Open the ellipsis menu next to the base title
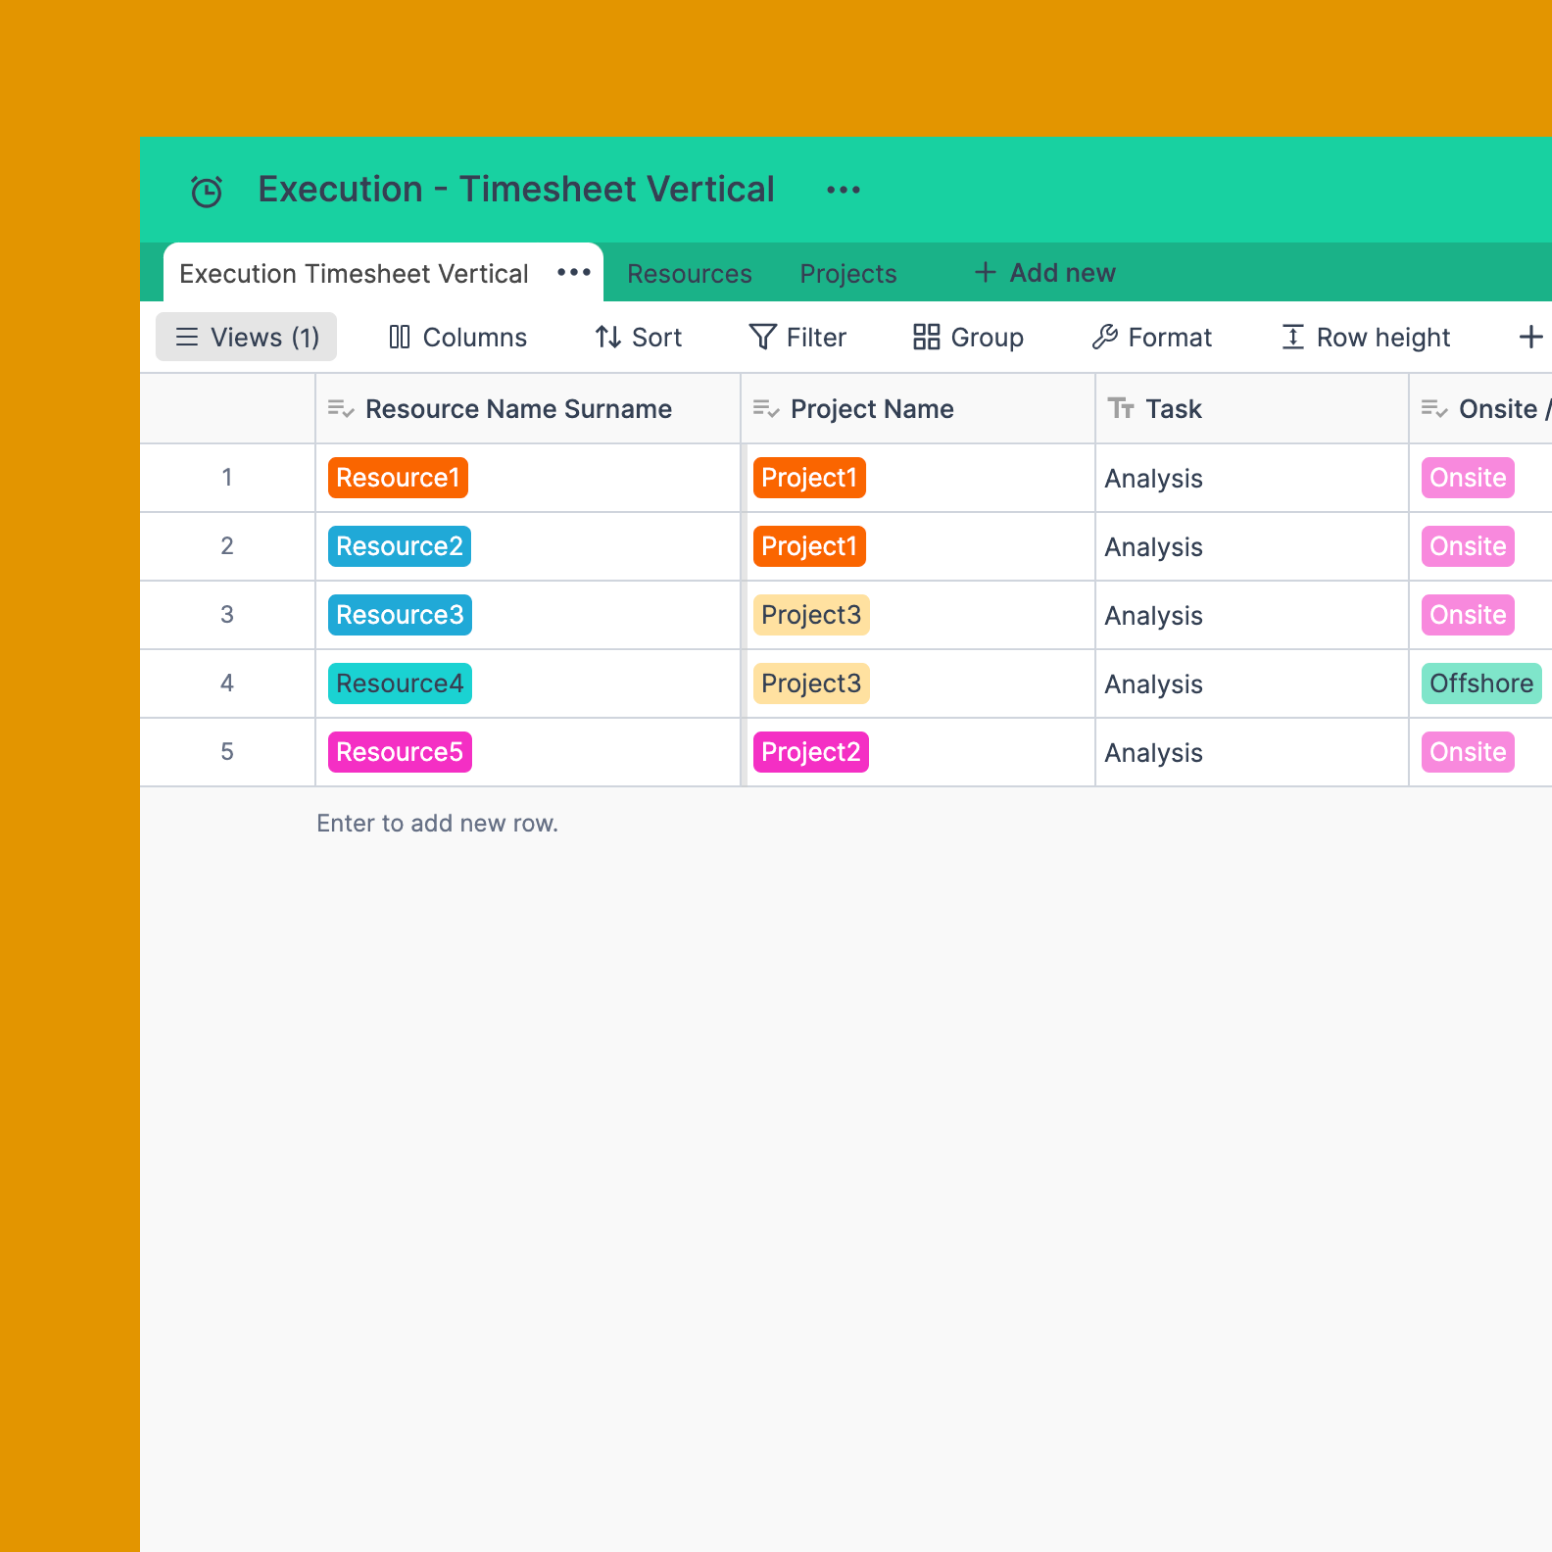 click(x=843, y=189)
